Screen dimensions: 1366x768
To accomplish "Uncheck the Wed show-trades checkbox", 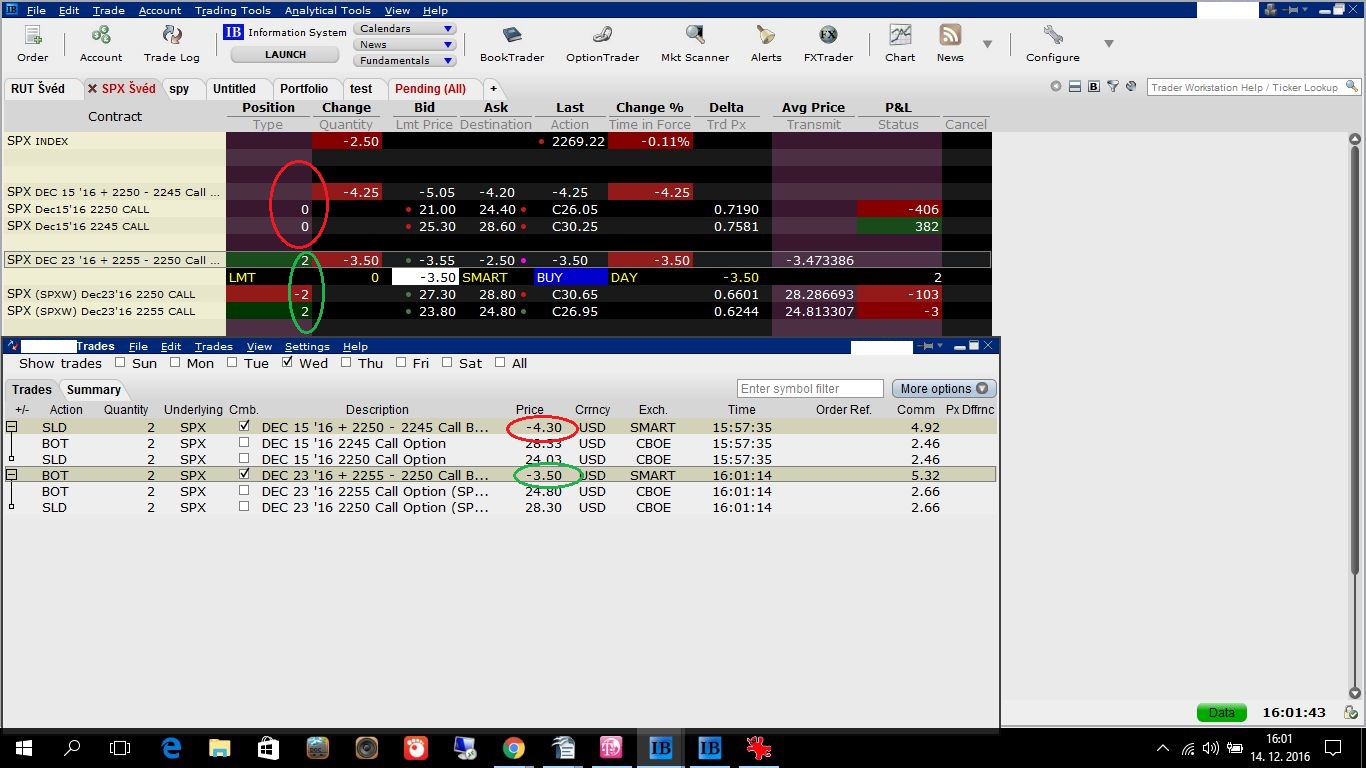I will click(287, 363).
